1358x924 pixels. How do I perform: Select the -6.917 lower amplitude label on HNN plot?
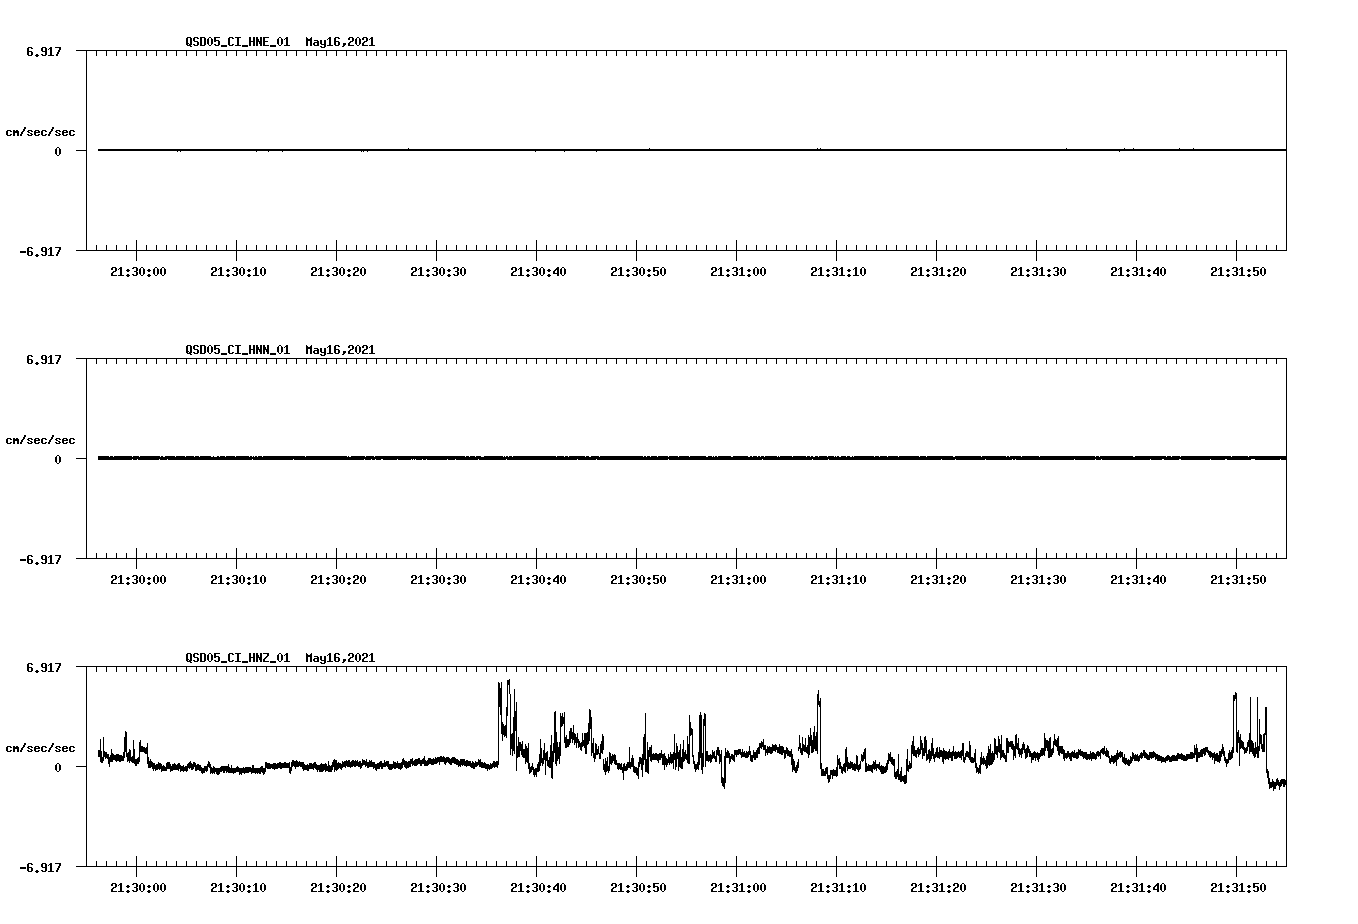pos(42,561)
